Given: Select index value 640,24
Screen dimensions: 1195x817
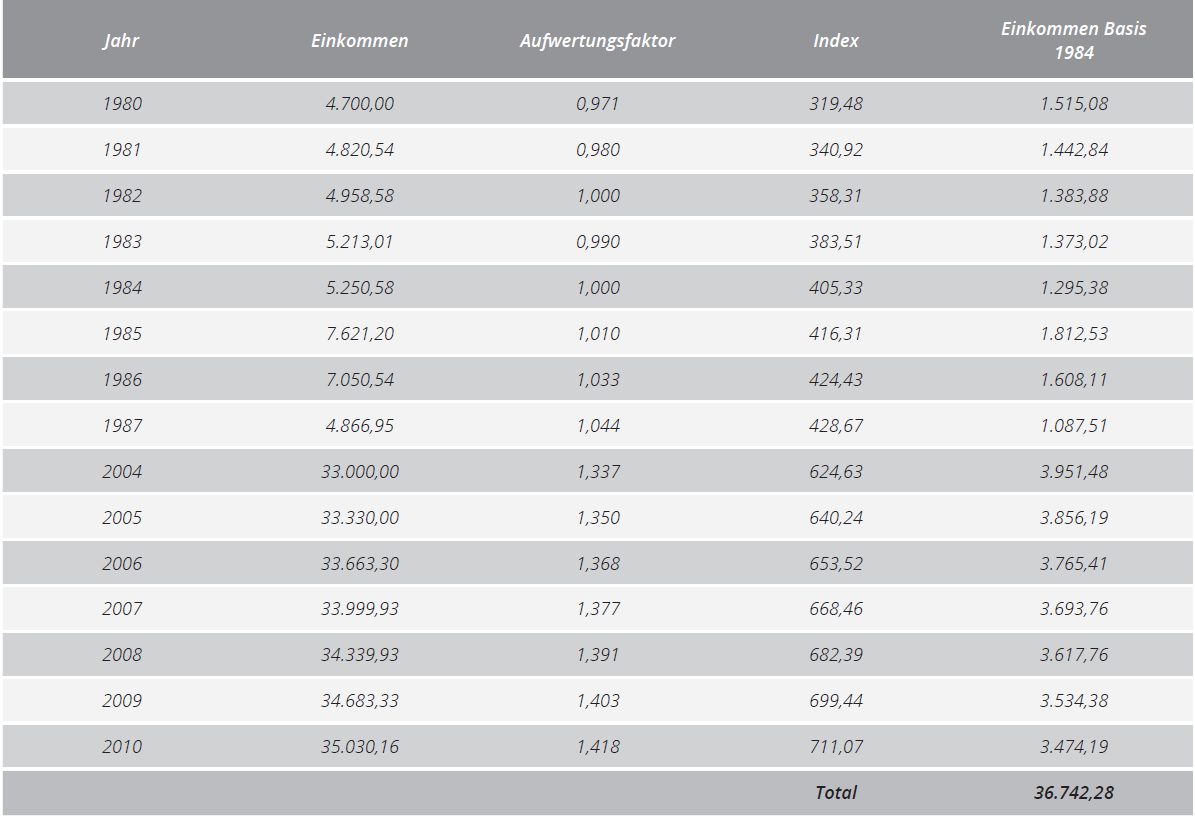Looking at the screenshot, I should (836, 517).
